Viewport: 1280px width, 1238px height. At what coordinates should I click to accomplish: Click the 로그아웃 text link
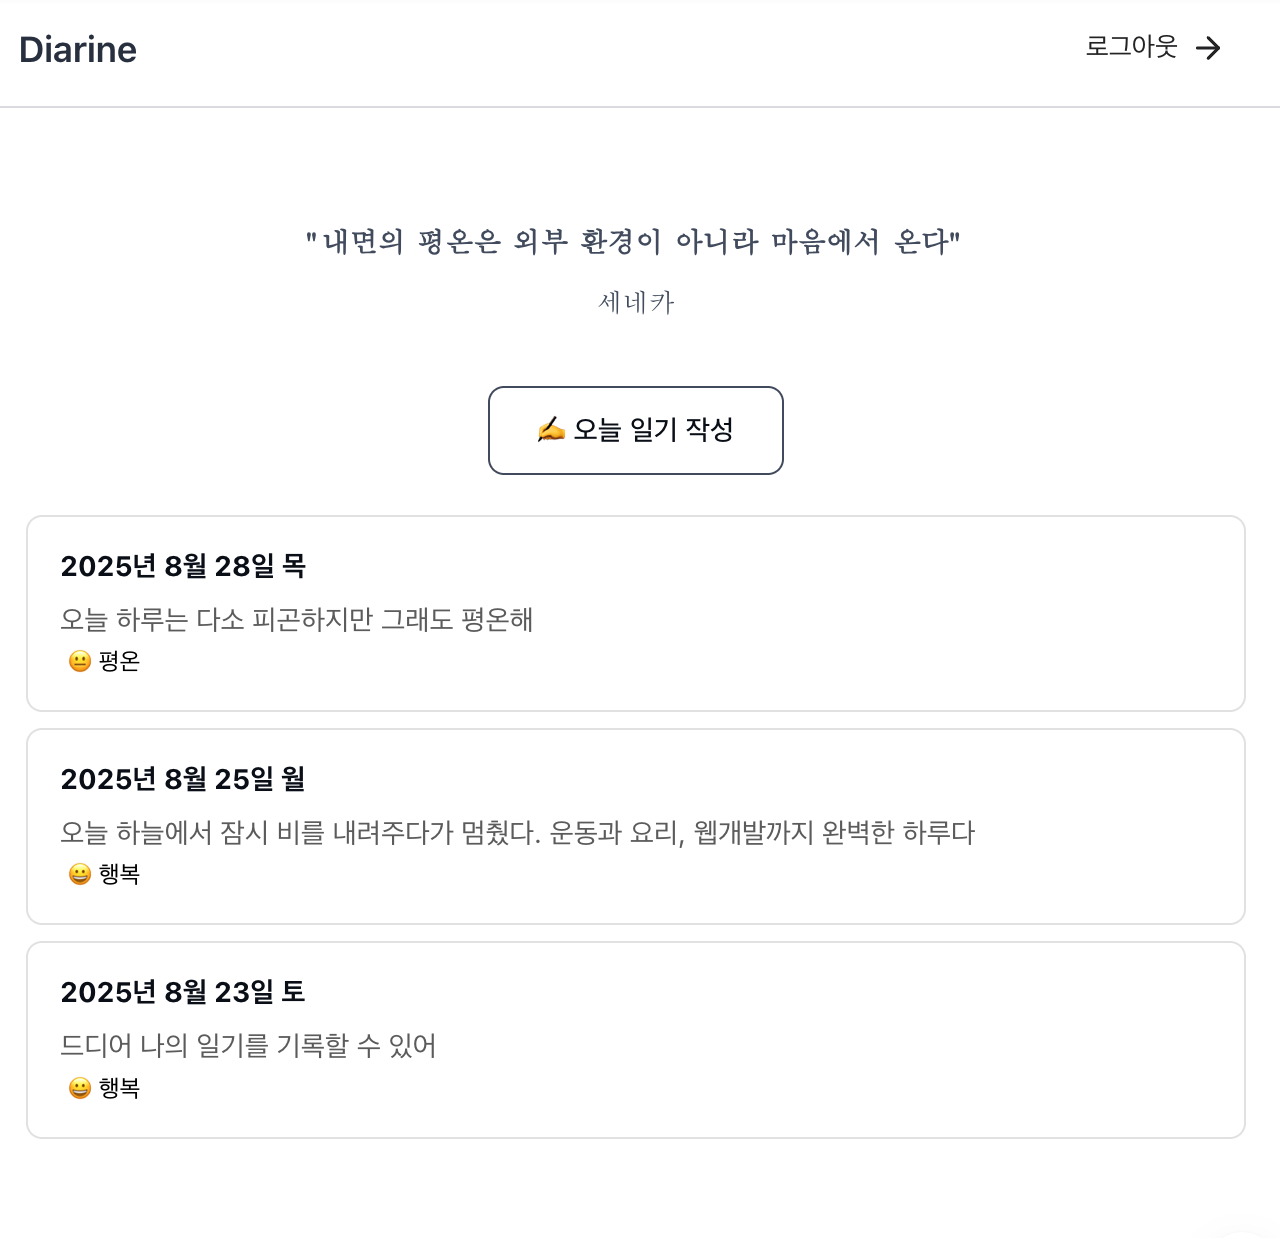tap(1131, 47)
